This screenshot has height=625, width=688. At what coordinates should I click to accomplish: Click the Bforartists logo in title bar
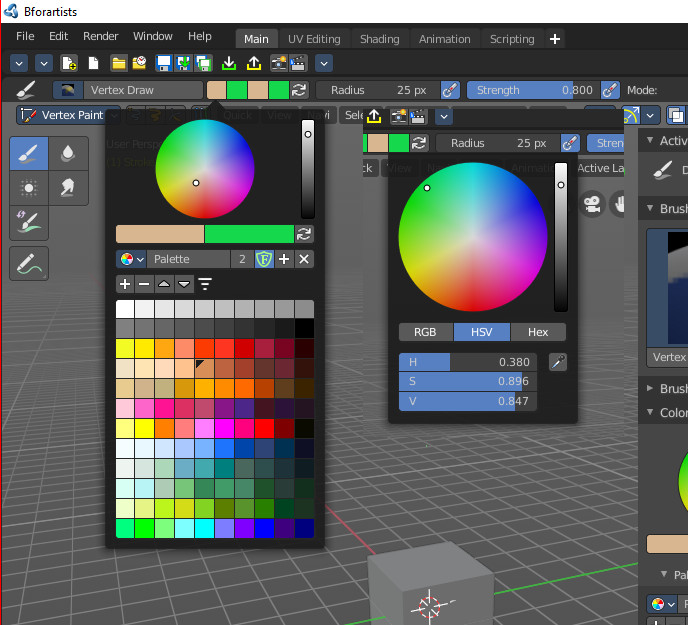pyautogui.click(x=11, y=11)
